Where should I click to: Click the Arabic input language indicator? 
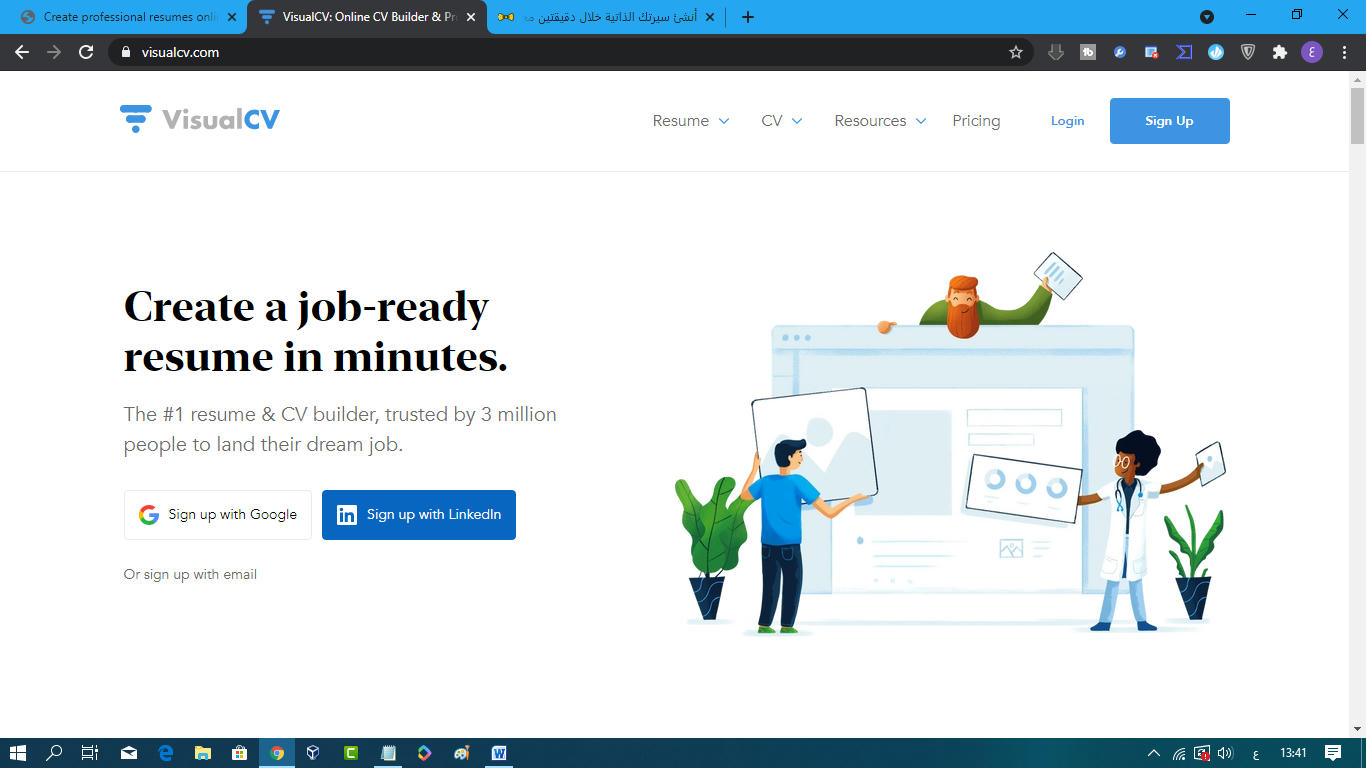1255,753
